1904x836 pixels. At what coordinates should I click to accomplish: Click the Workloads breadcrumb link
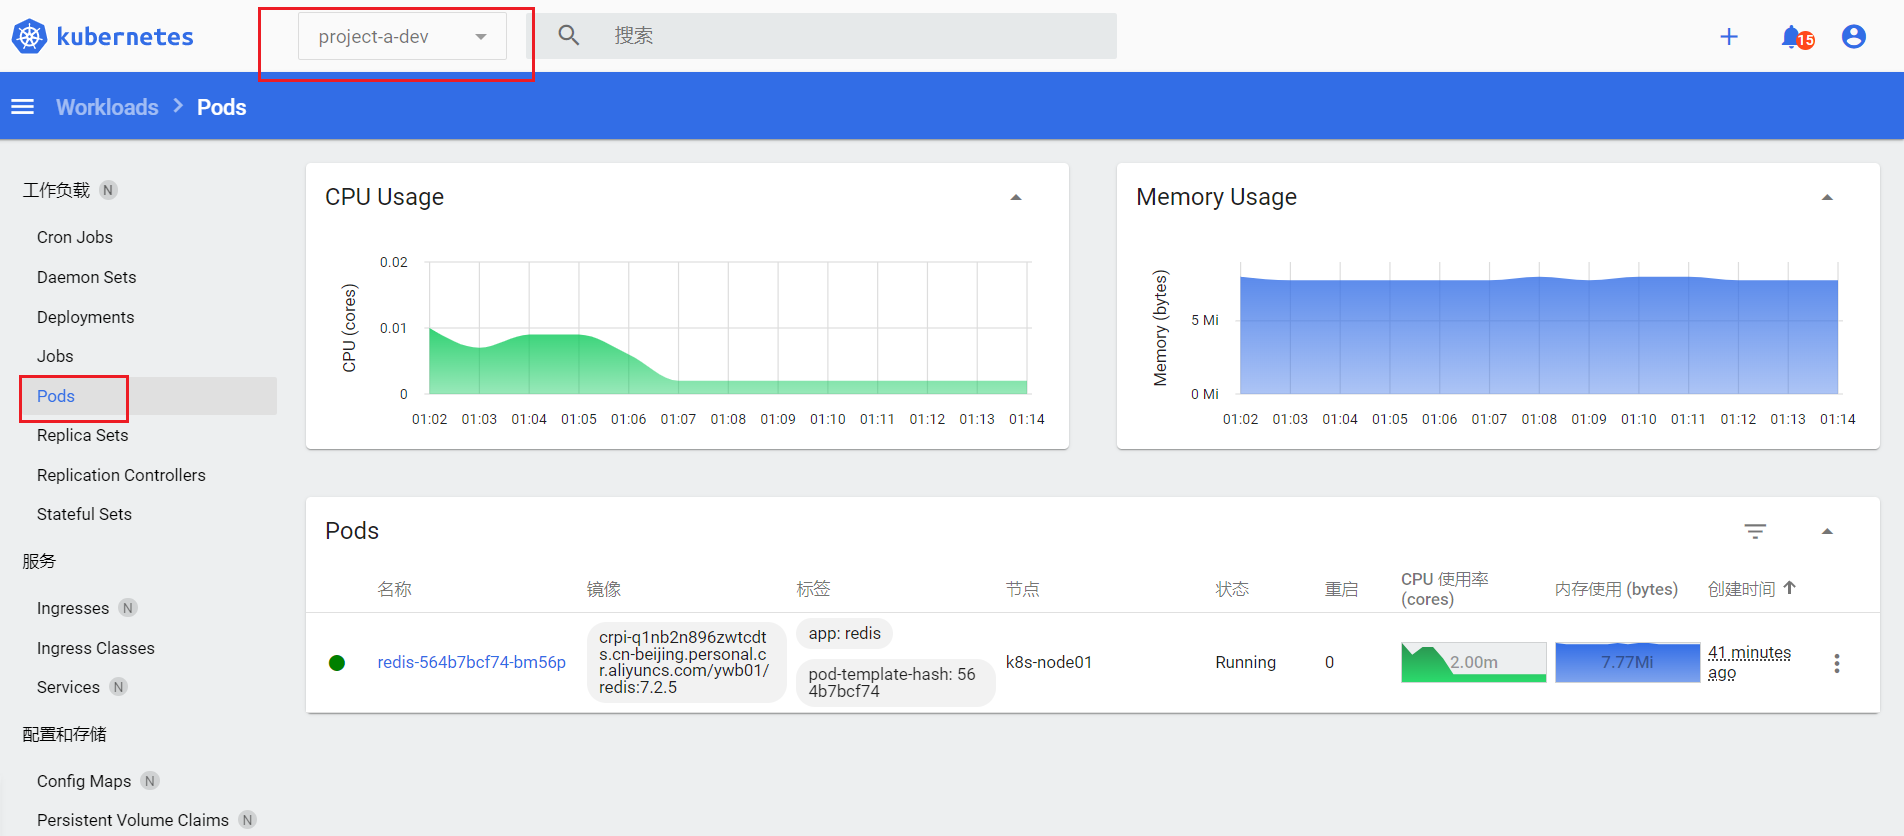coord(107,107)
